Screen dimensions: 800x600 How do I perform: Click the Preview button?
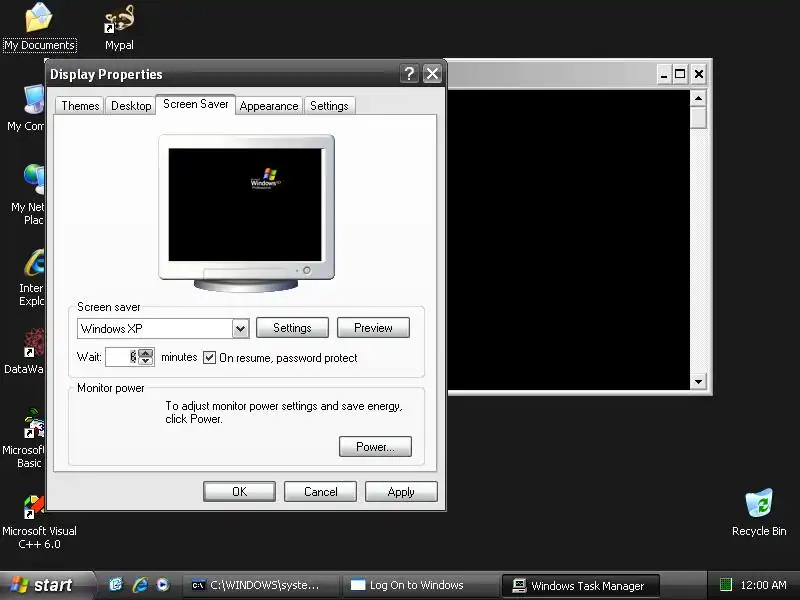[x=373, y=328]
